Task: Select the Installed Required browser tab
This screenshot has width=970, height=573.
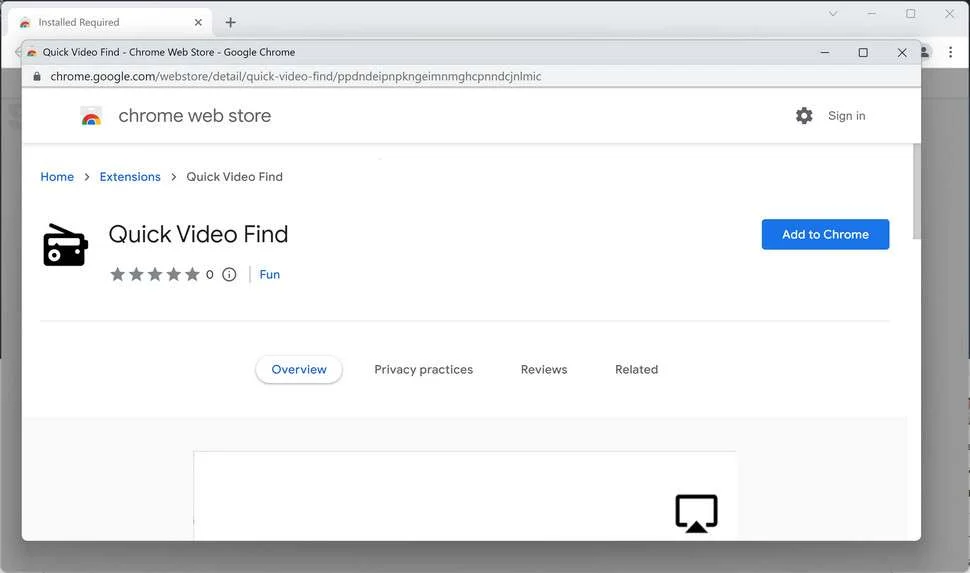Action: pos(110,22)
